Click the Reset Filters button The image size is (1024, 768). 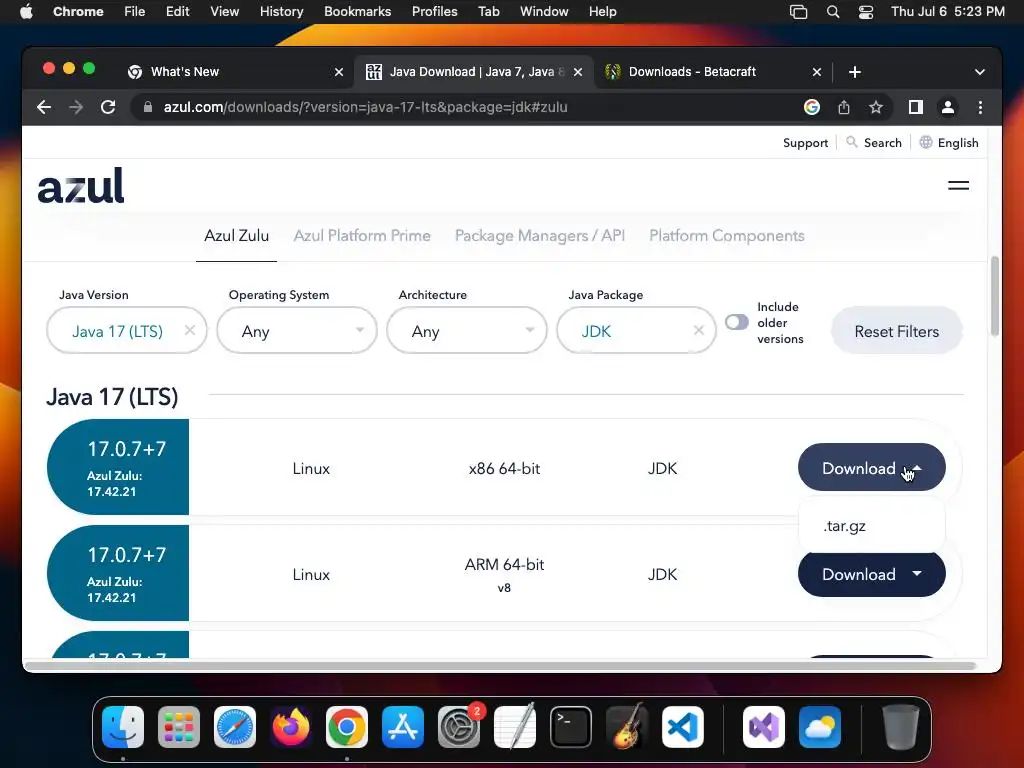(x=897, y=331)
